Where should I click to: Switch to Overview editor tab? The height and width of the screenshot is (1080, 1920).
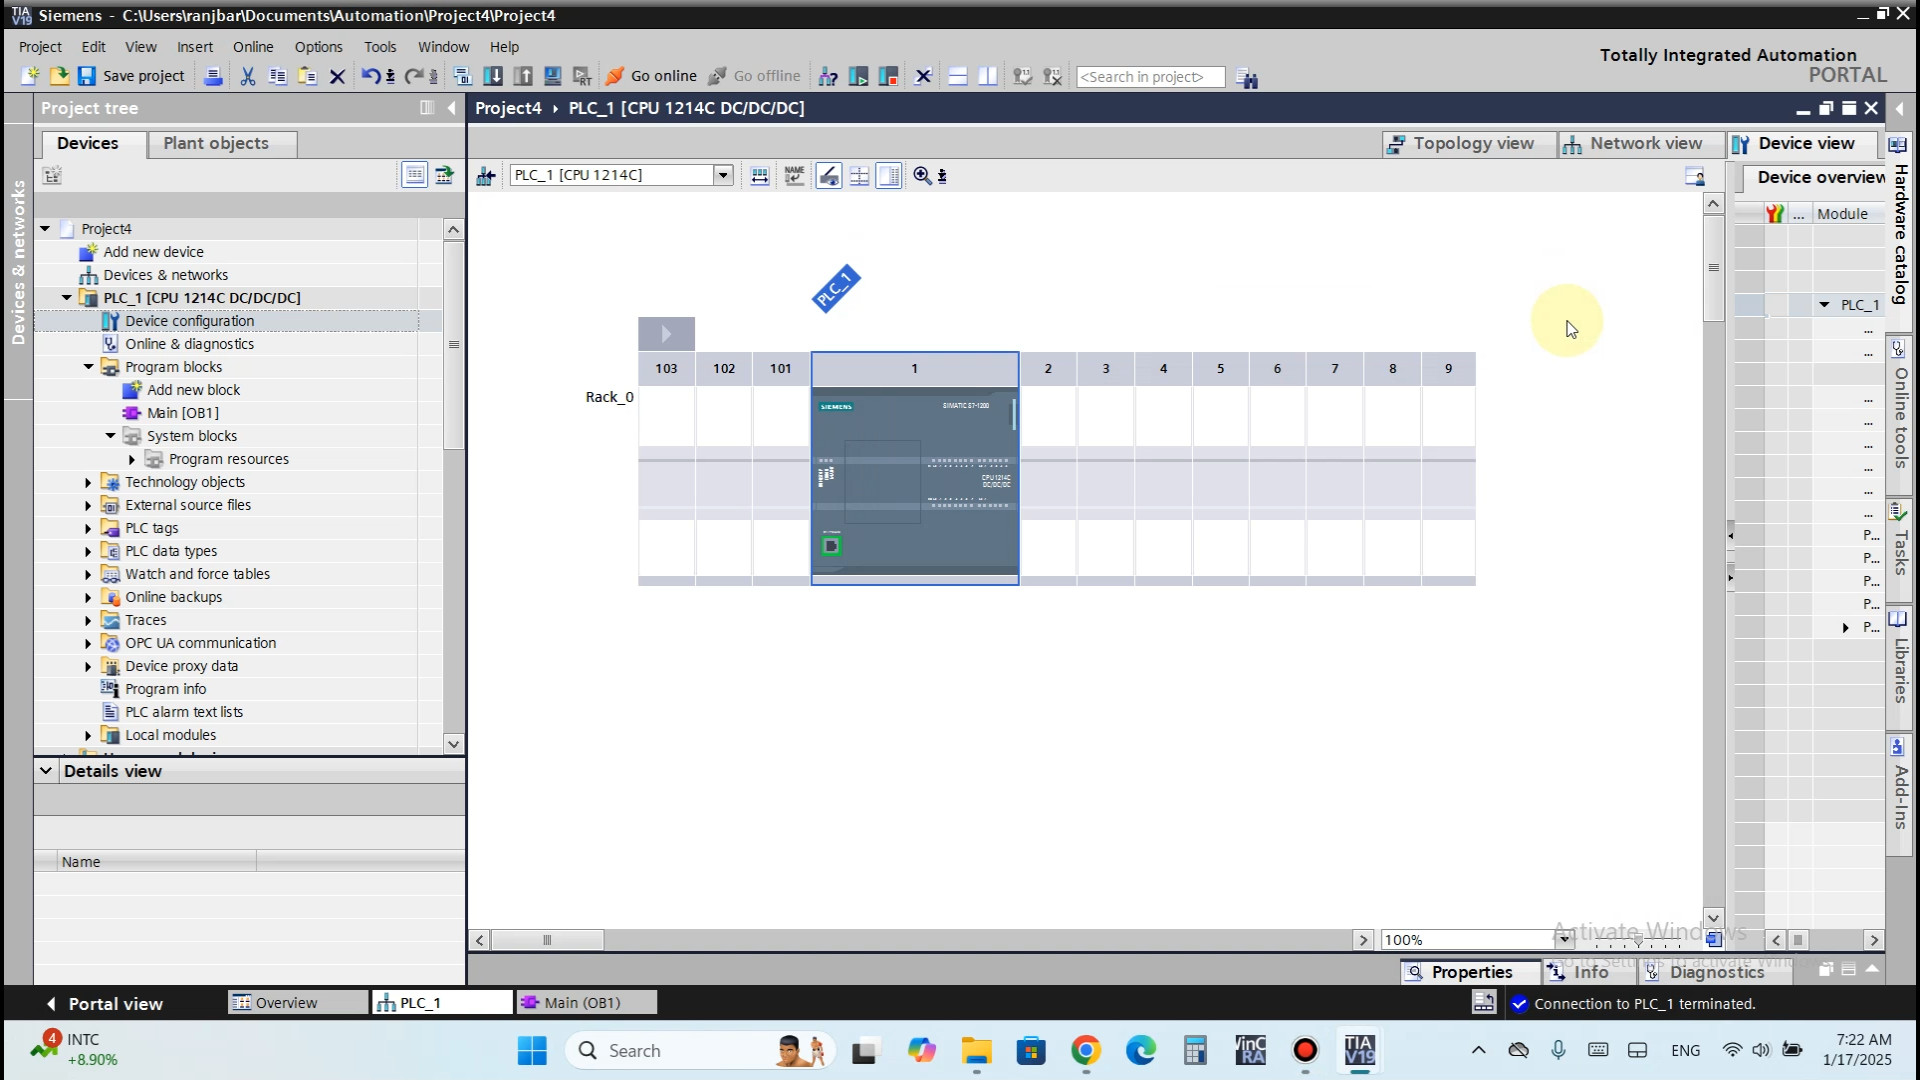(x=298, y=1003)
